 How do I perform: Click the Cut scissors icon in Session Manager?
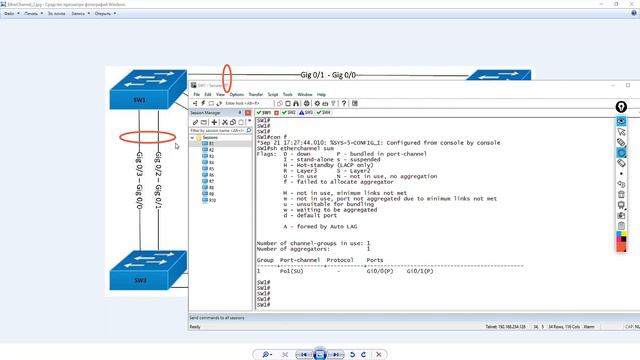[225, 122]
